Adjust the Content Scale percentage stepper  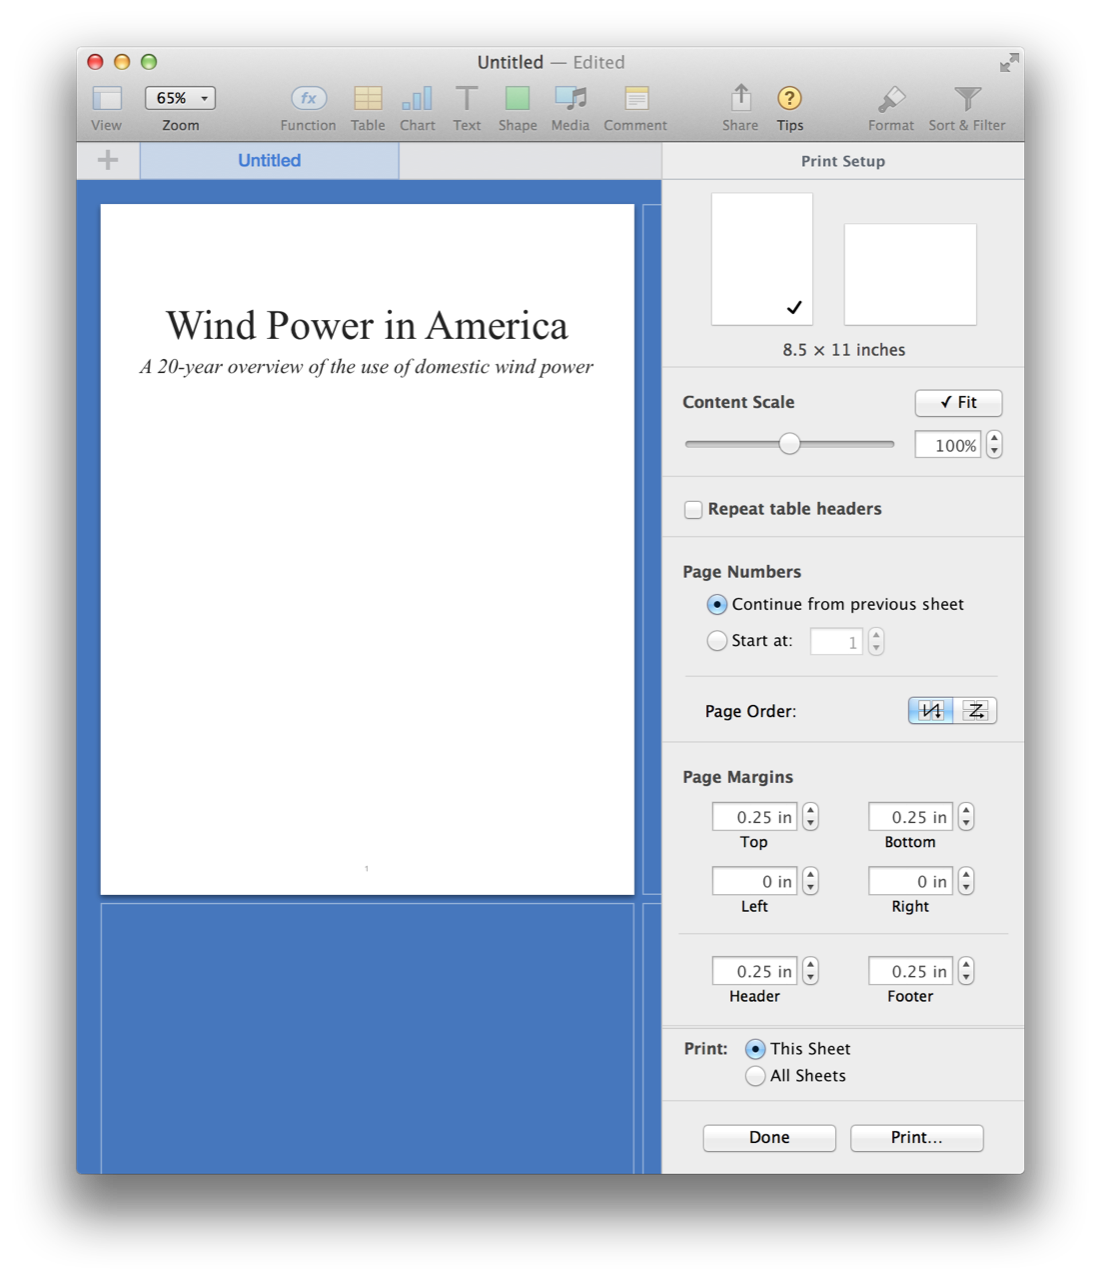[x=994, y=445]
